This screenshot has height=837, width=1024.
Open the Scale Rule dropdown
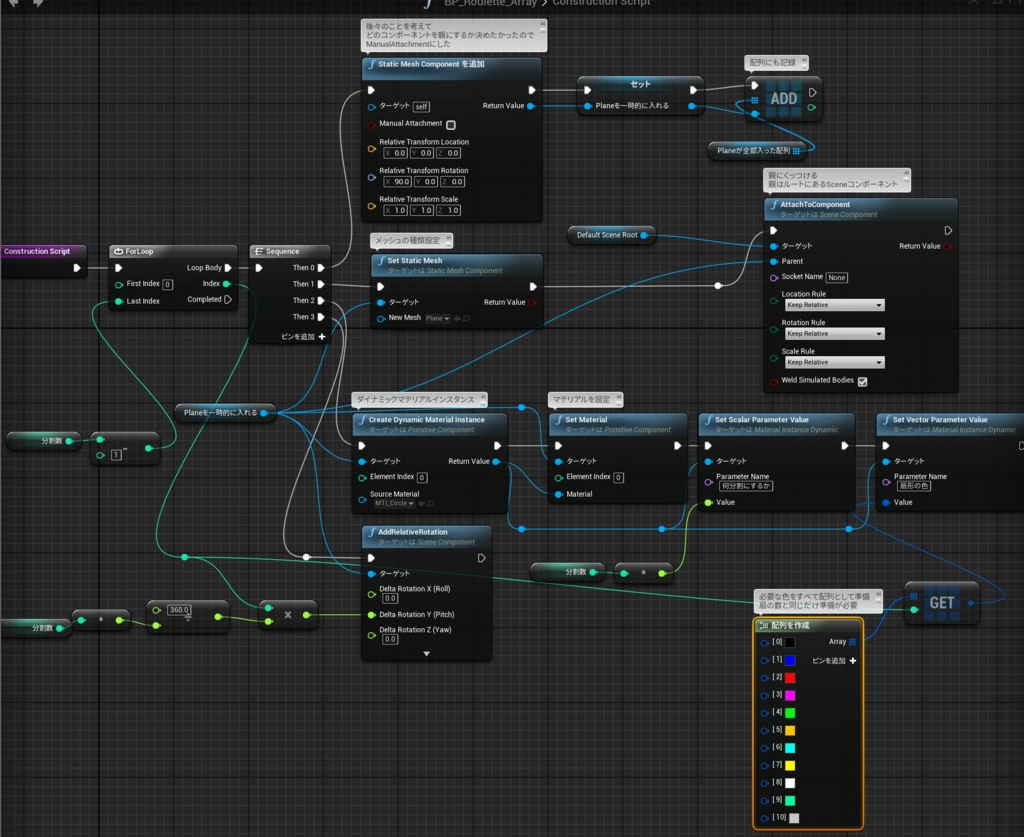[x=834, y=362]
